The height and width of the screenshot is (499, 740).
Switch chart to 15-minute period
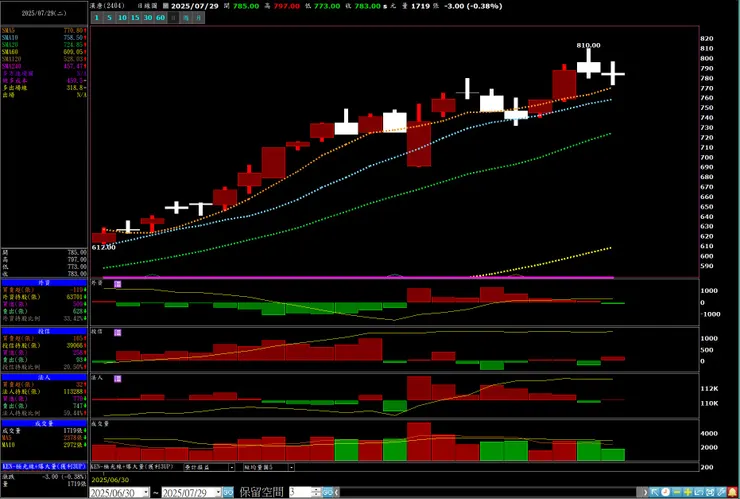pos(135,18)
